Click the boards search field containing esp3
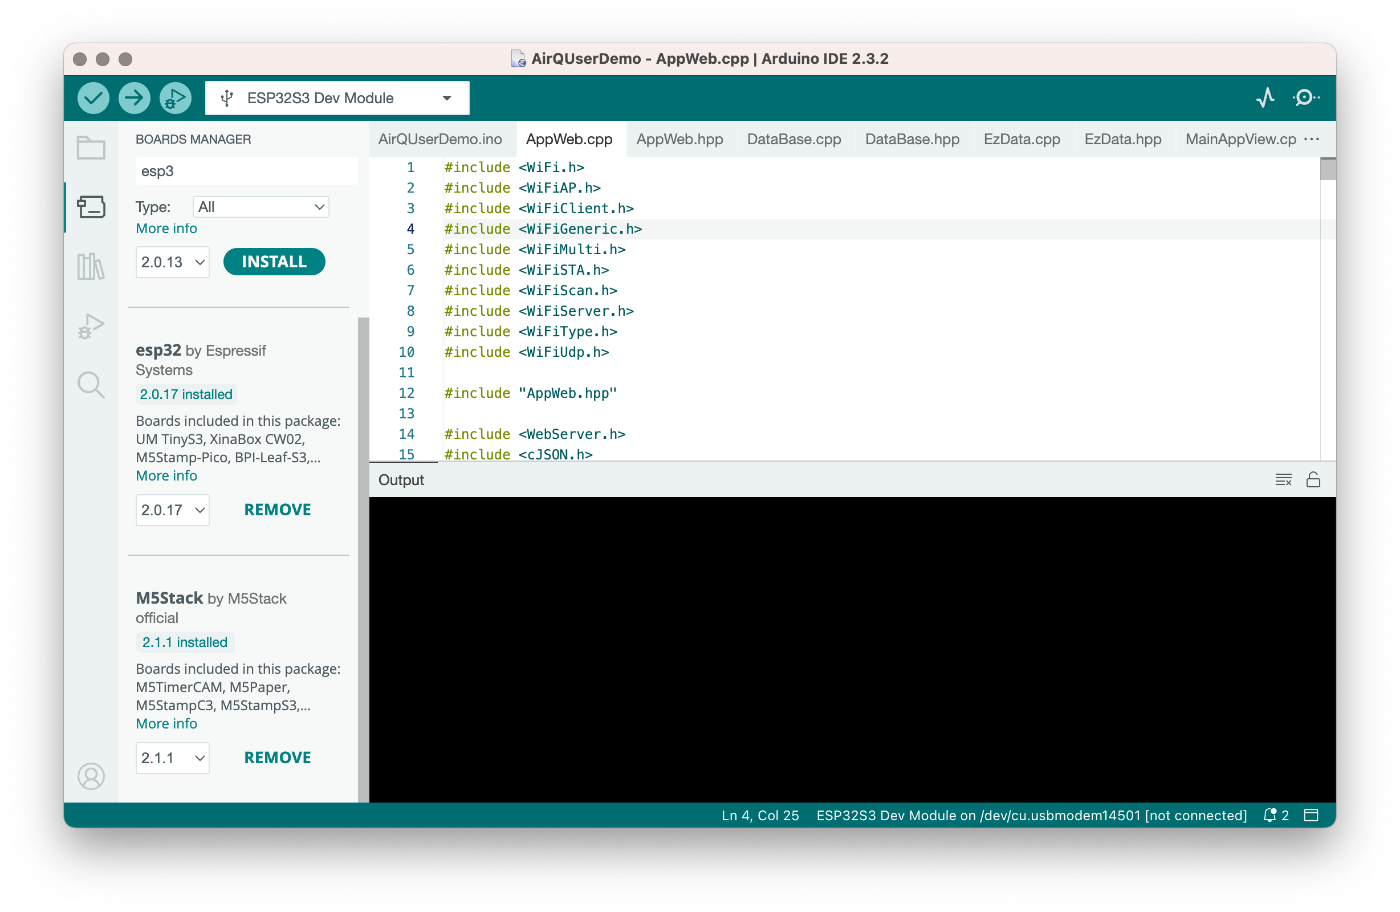Viewport: 1400px width, 912px height. (x=246, y=171)
